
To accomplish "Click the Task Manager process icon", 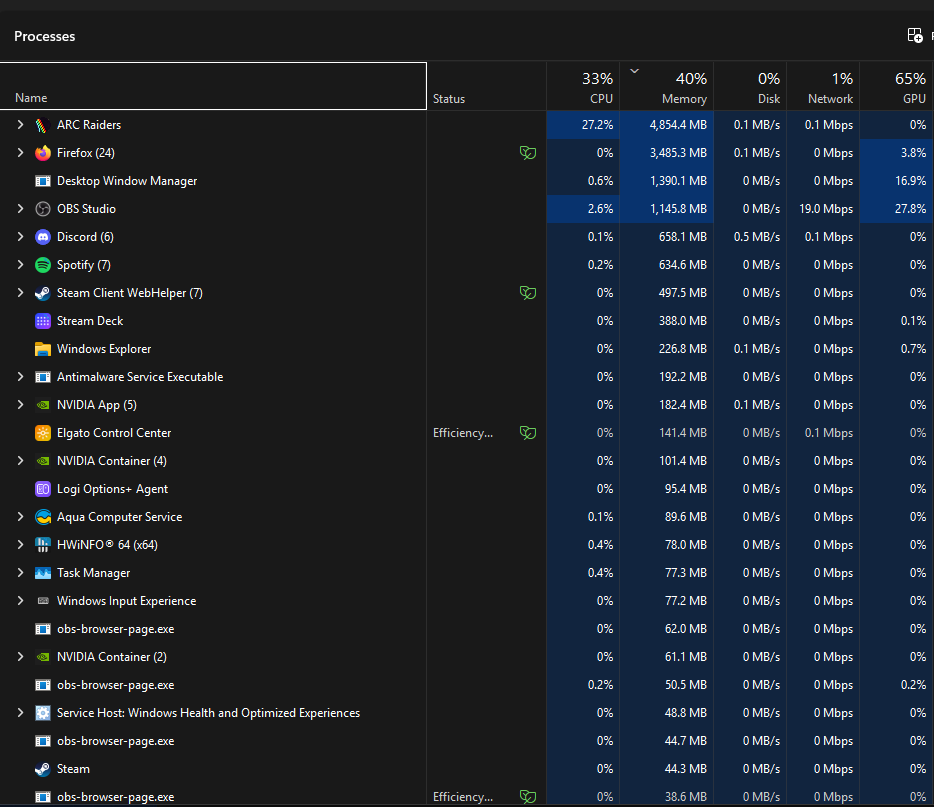I will coord(42,573).
